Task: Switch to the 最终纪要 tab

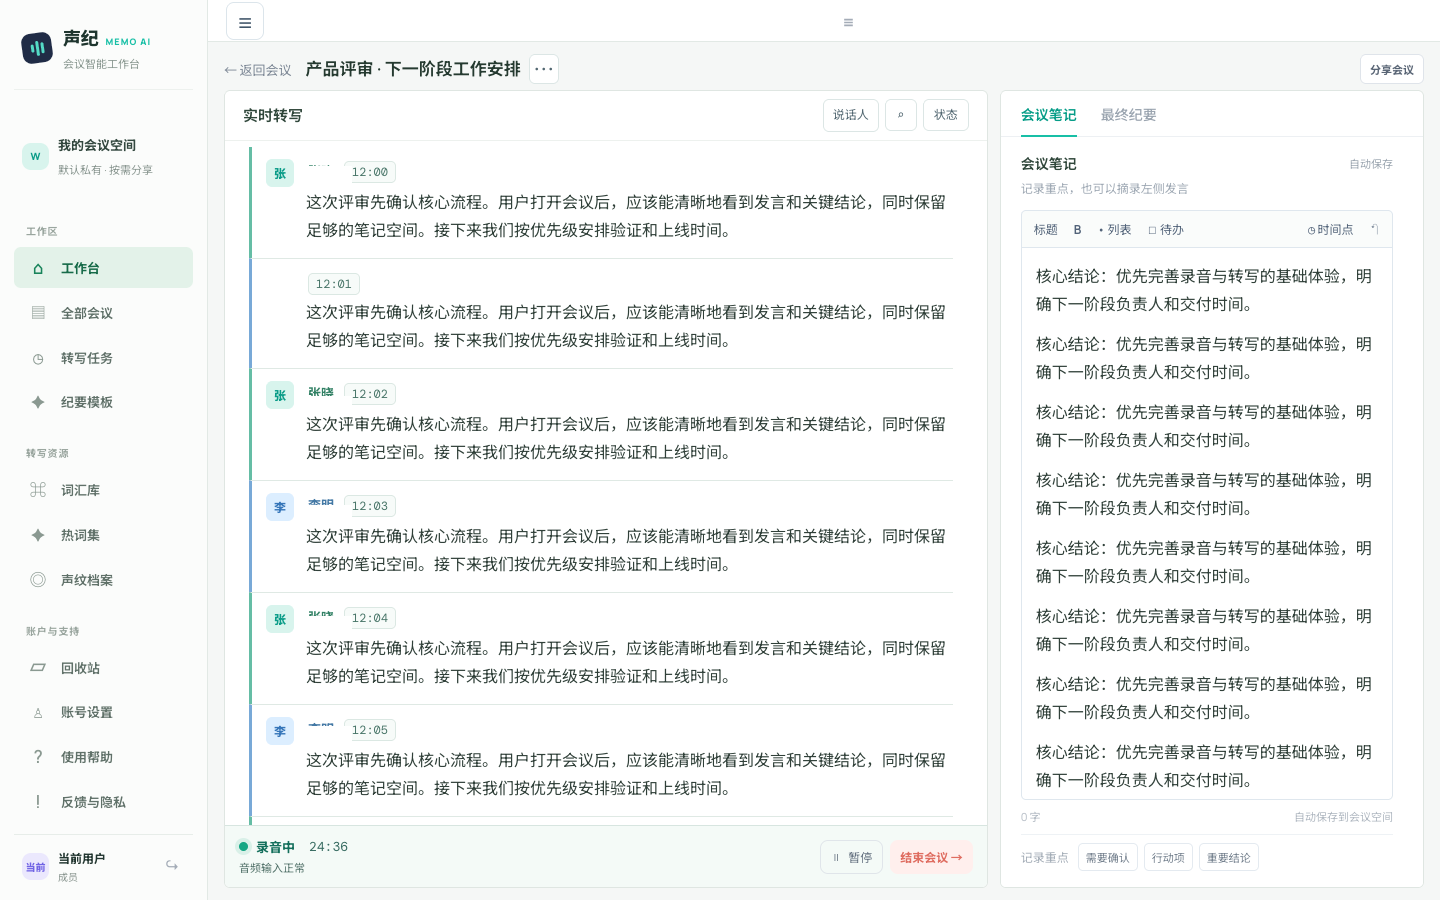Action: [x=1128, y=115]
